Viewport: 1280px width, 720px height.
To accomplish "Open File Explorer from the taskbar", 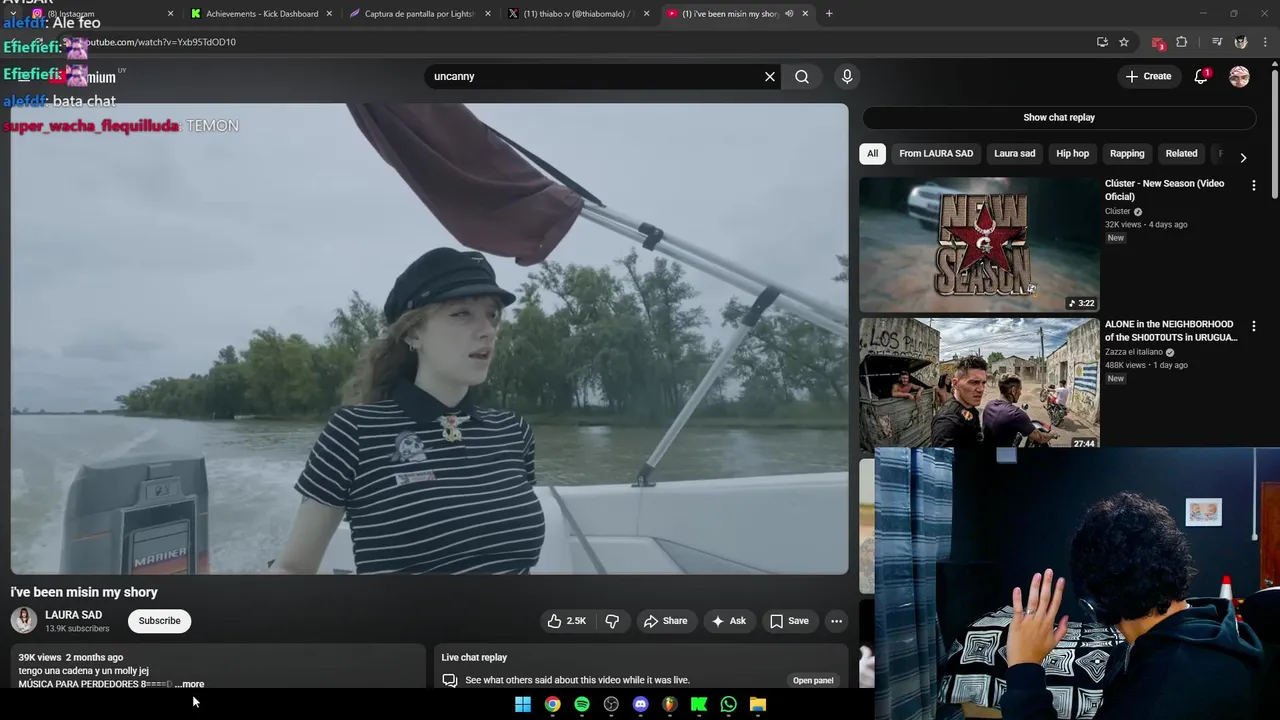I will pyautogui.click(x=758, y=704).
